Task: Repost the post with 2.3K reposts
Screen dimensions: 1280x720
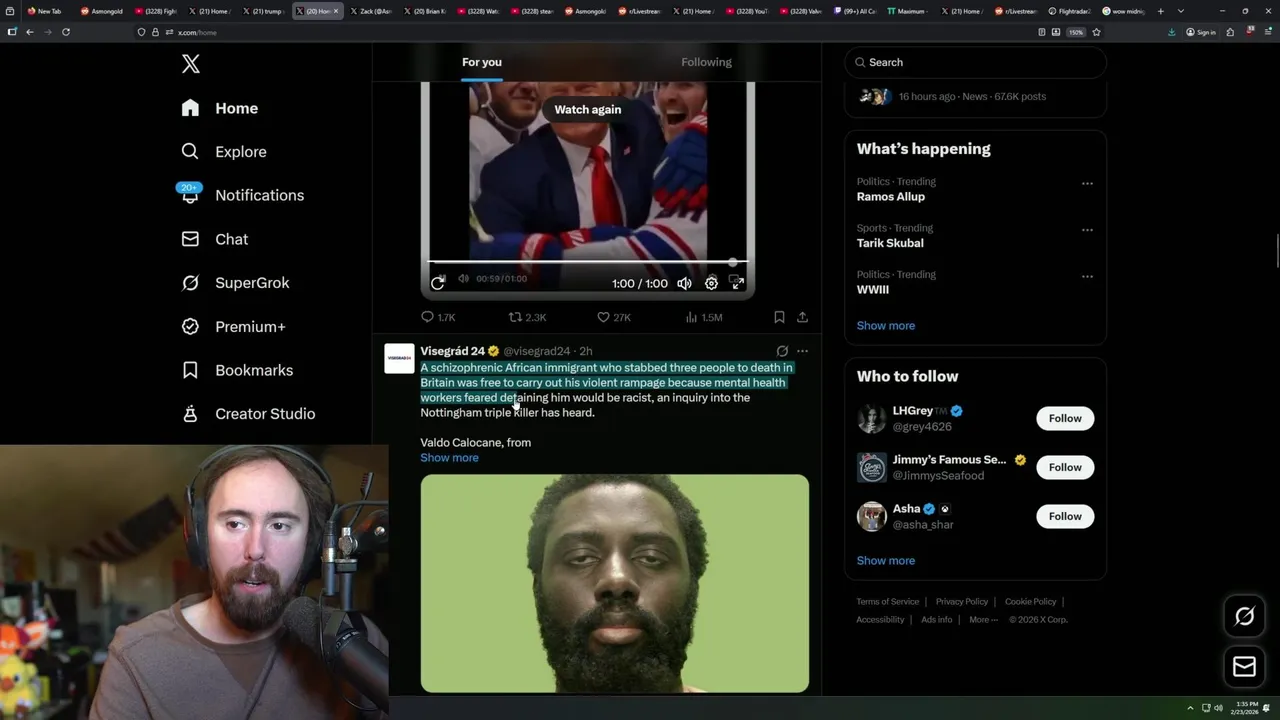Action: tap(528, 317)
